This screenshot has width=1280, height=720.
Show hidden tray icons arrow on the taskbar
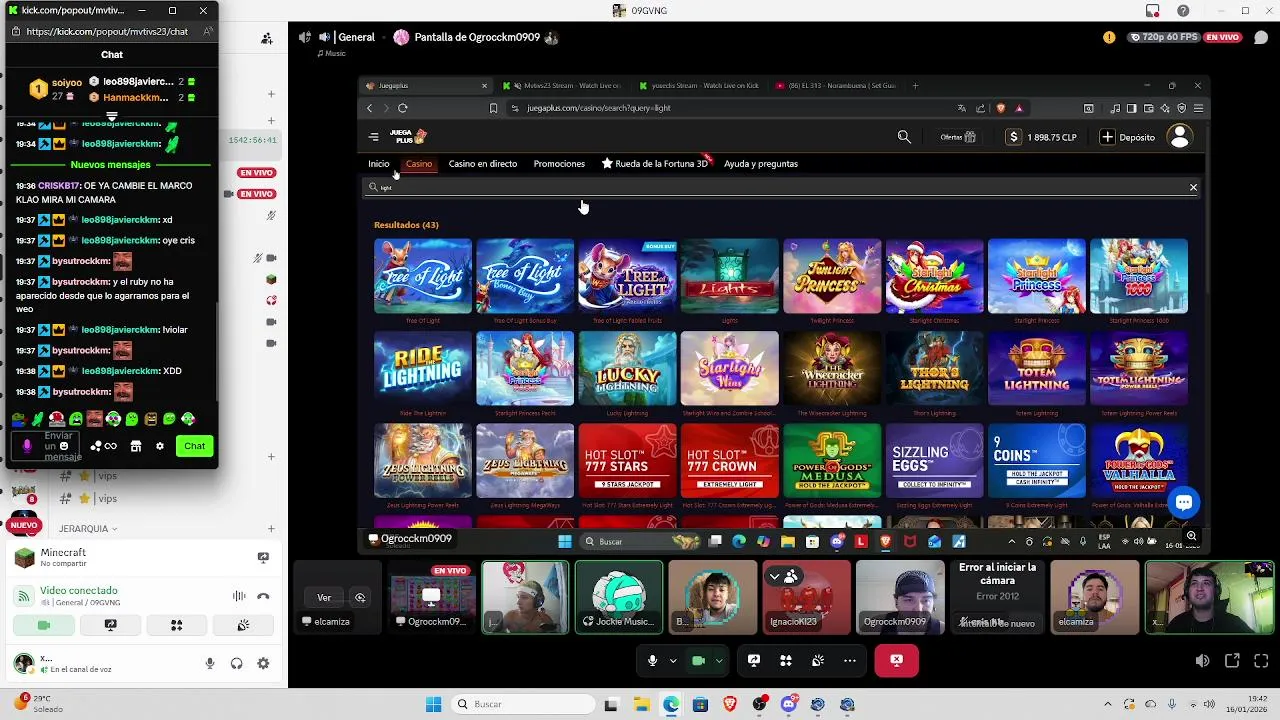(x=1107, y=704)
